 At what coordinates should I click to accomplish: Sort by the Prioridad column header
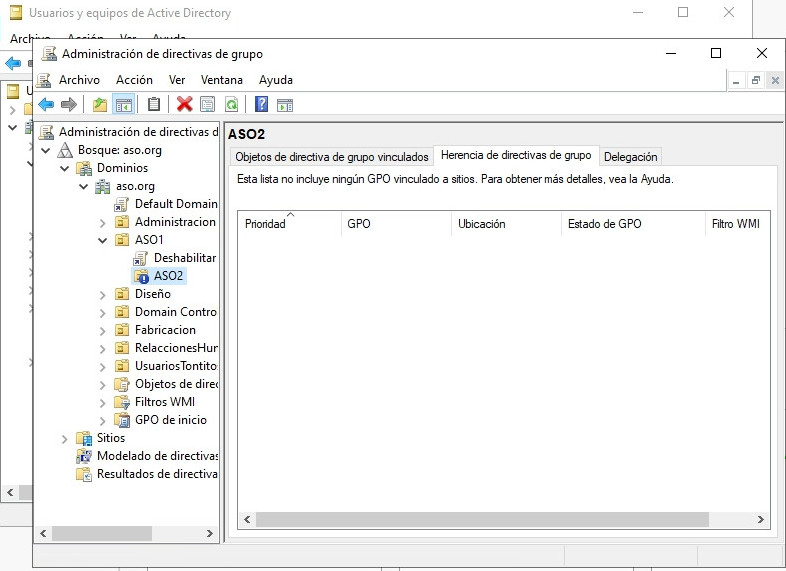266,224
